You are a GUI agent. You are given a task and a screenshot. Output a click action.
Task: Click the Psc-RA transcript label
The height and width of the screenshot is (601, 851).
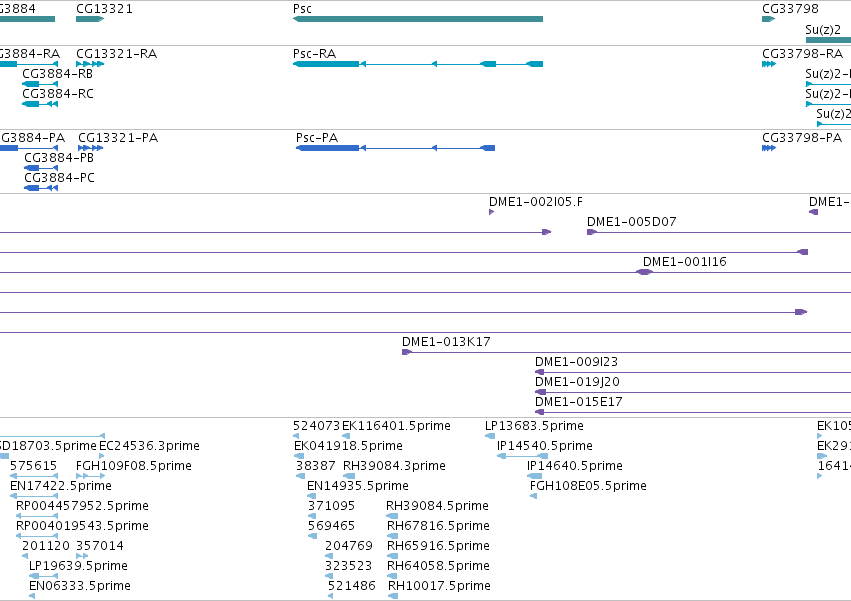pos(314,54)
